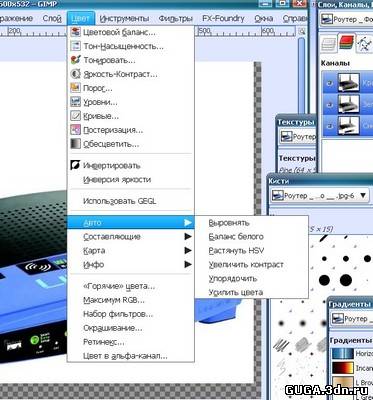373x400 pixels.
Task: Toggle visibility eye of the third channel
Action: tap(329, 126)
